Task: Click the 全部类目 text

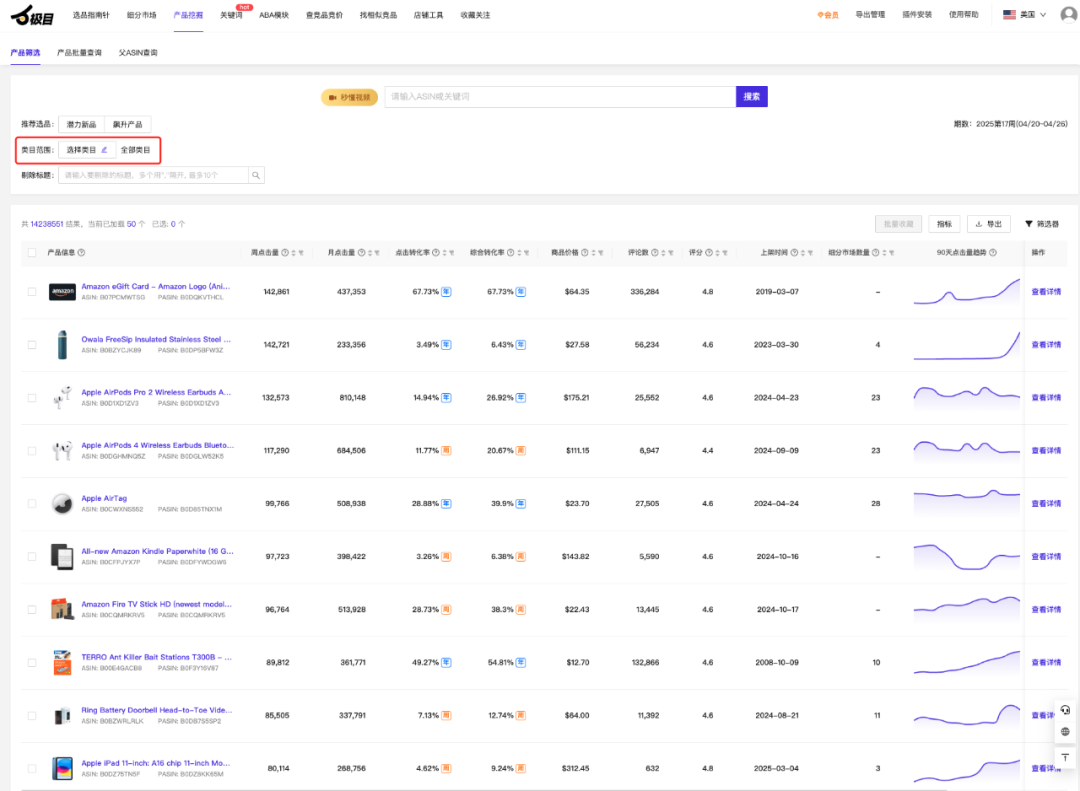Action: pyautogui.click(x=136, y=150)
